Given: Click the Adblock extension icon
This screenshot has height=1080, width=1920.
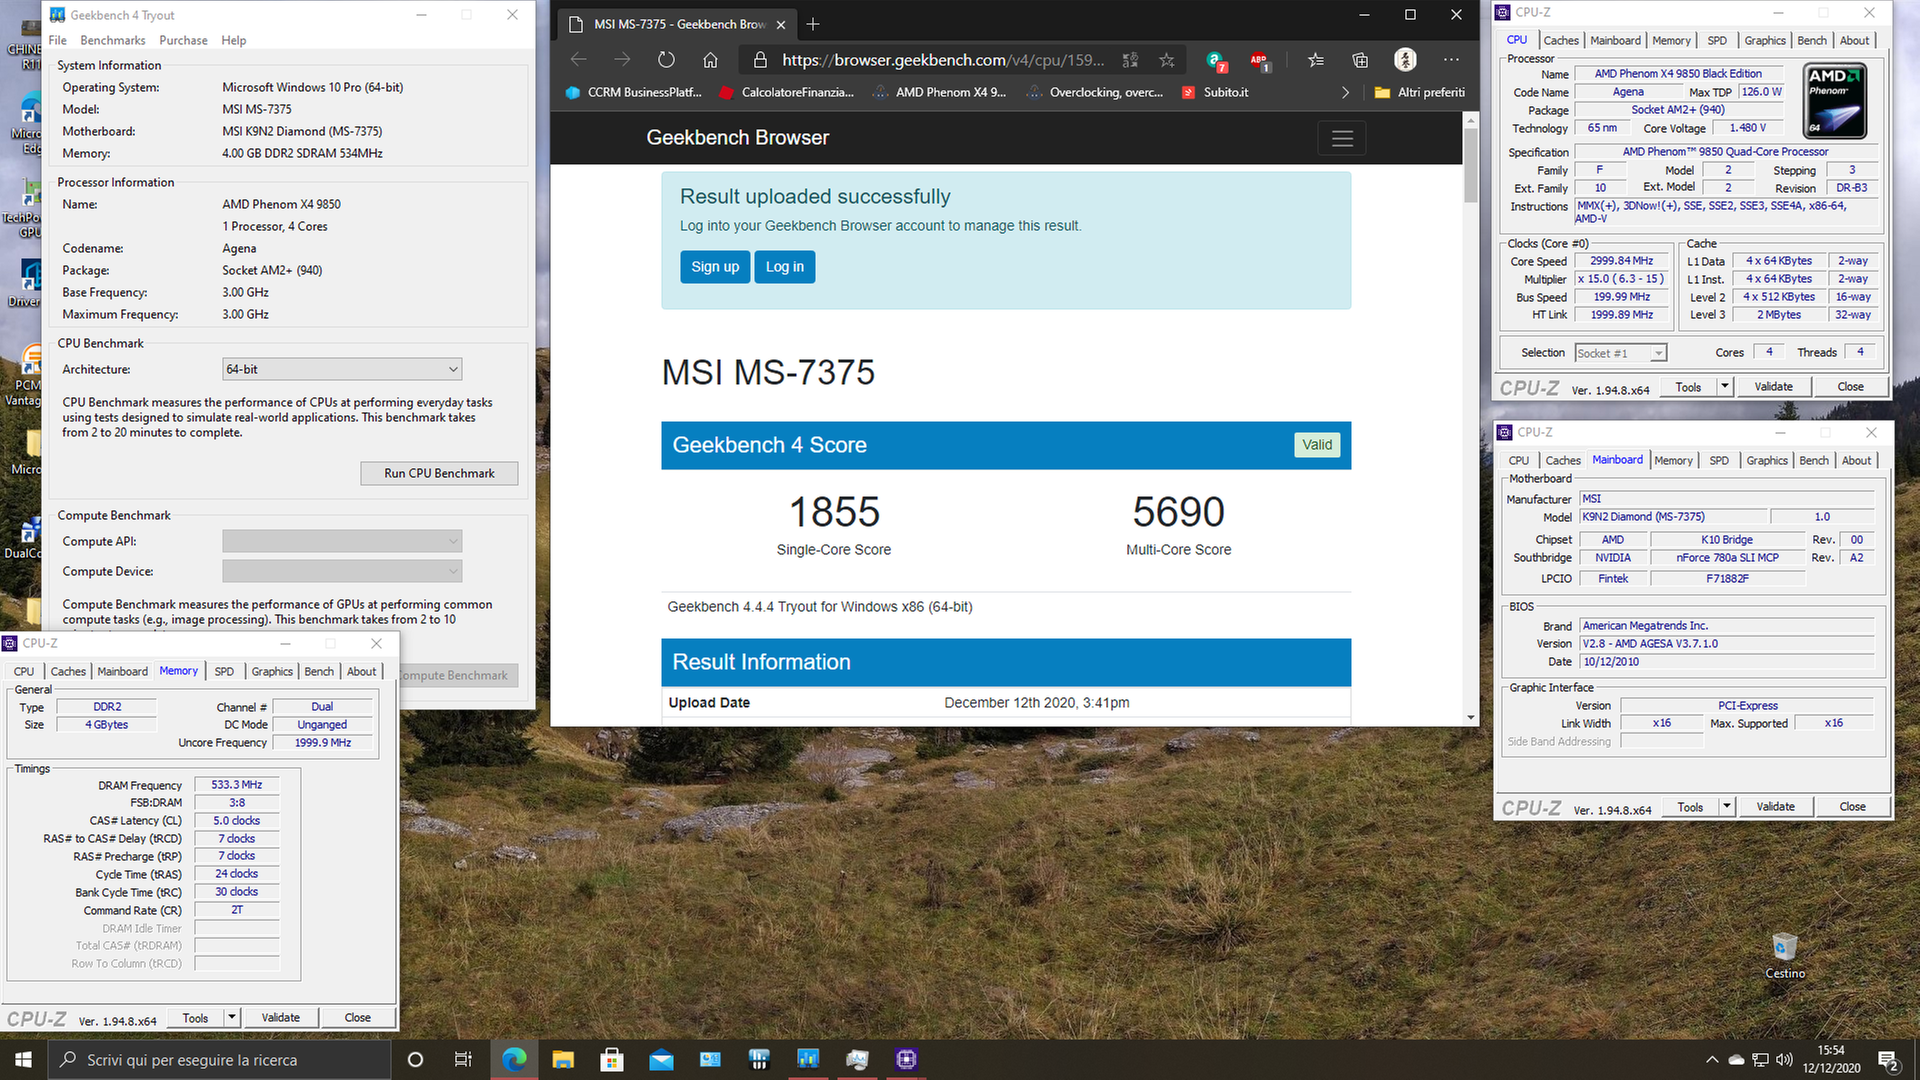Looking at the screenshot, I should [x=1259, y=61].
